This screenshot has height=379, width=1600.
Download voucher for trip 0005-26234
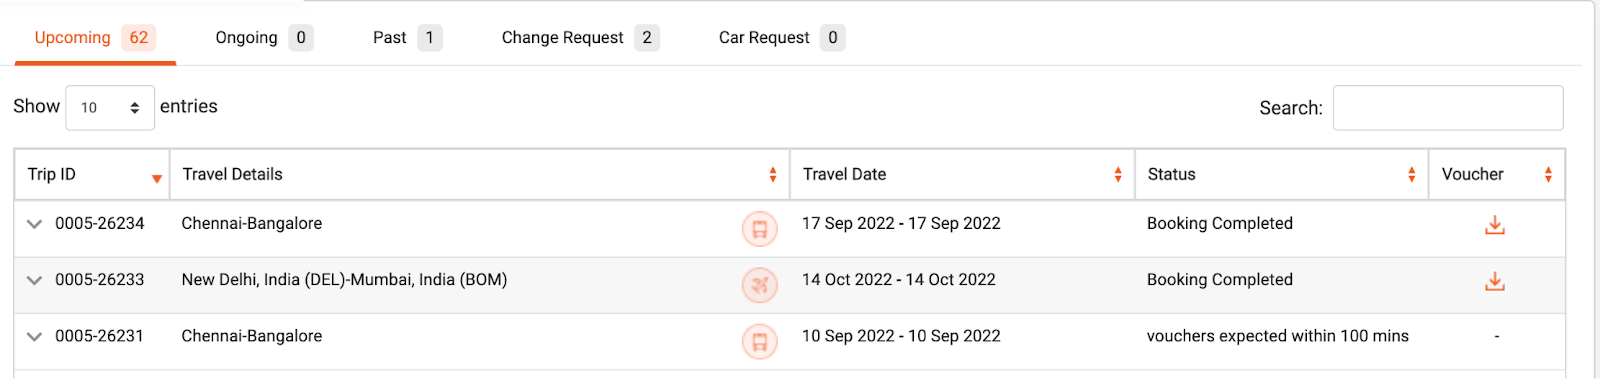click(x=1495, y=225)
